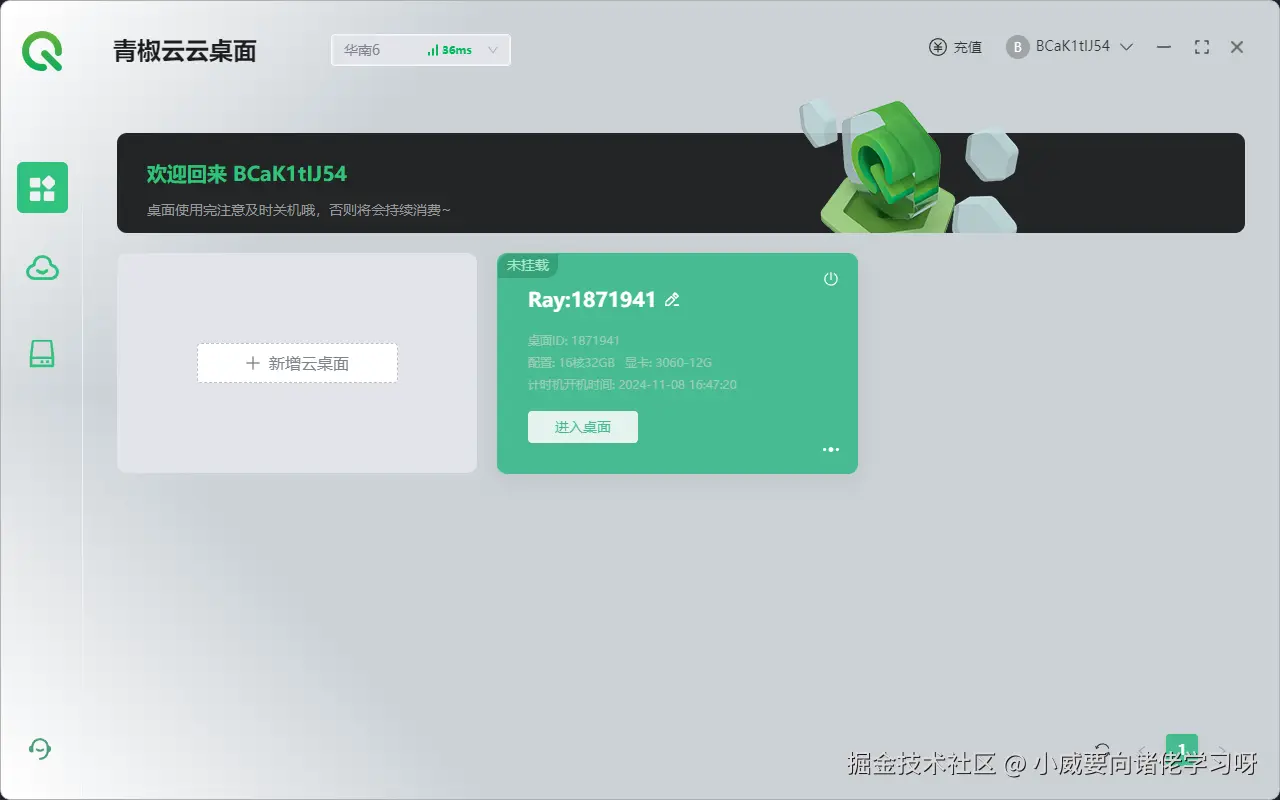Viewport: 1280px width, 800px height.
Task: Click the ¥ recharge icon in top bar
Action: click(x=936, y=46)
